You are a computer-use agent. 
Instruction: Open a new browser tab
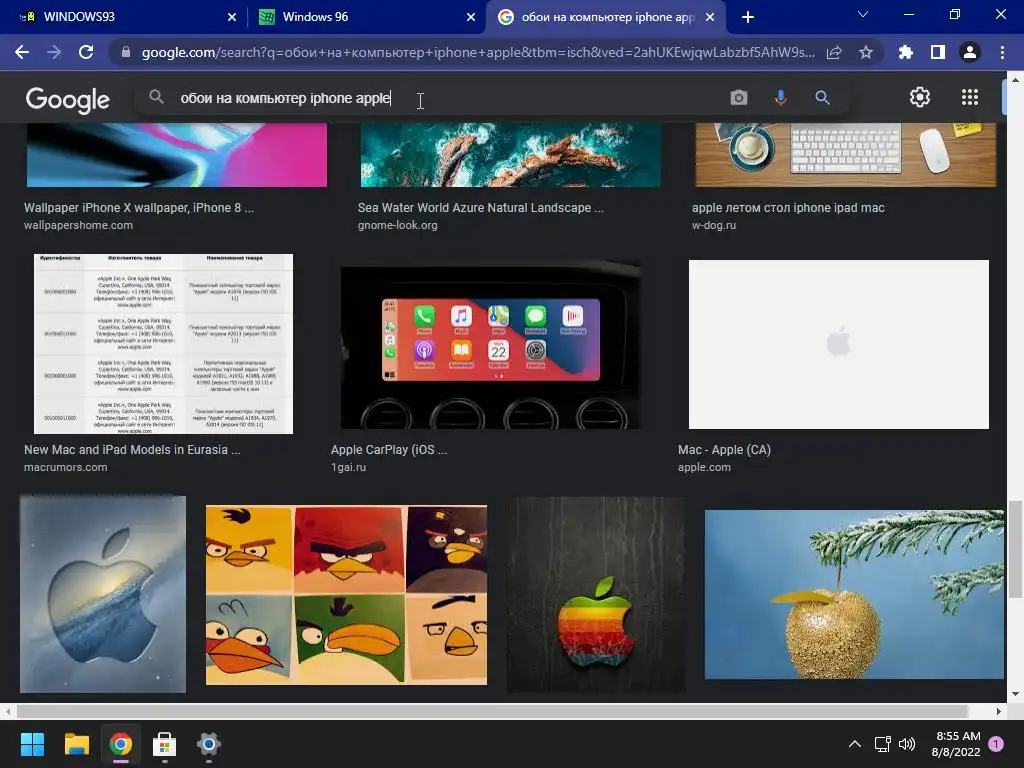coord(748,17)
